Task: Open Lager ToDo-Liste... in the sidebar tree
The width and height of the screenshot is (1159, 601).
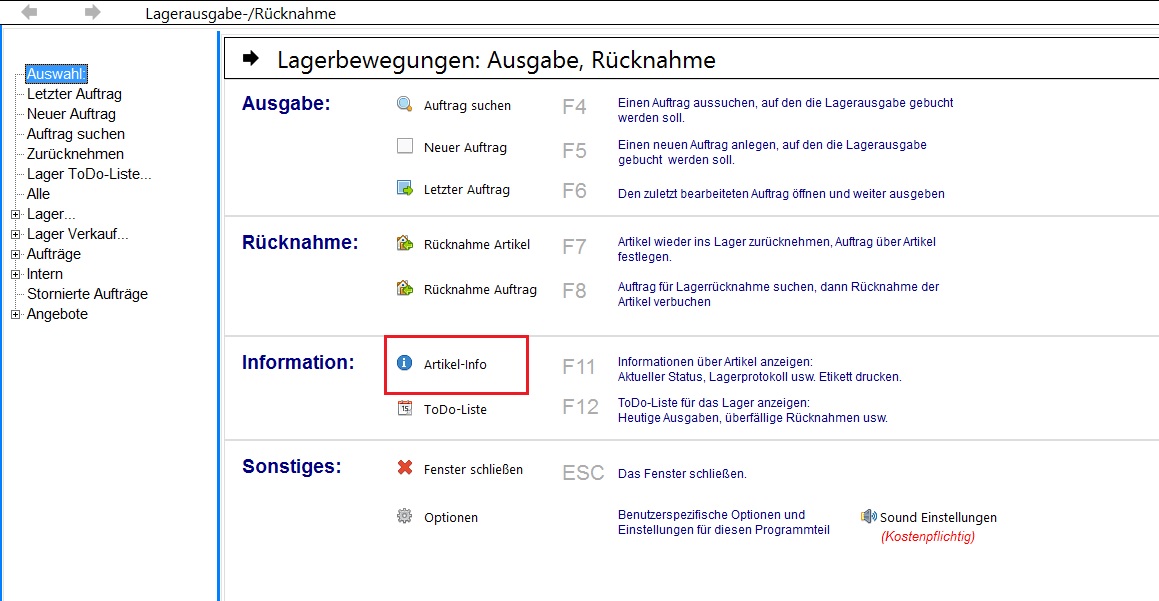Action: 89,174
